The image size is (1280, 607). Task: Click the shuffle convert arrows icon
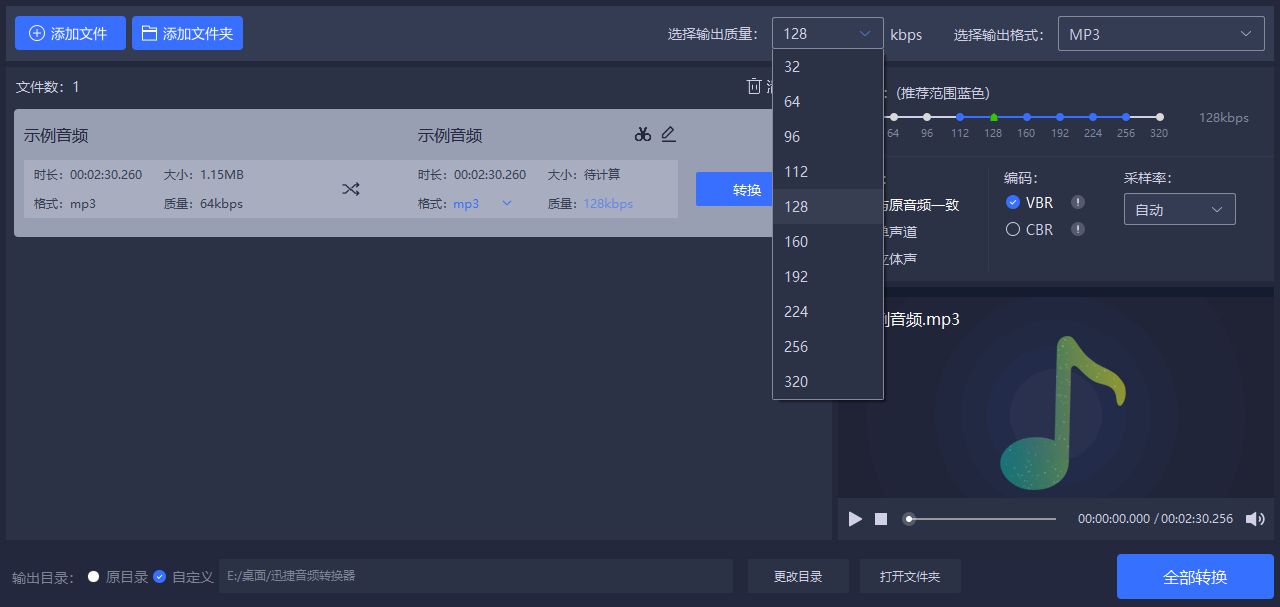click(x=350, y=189)
